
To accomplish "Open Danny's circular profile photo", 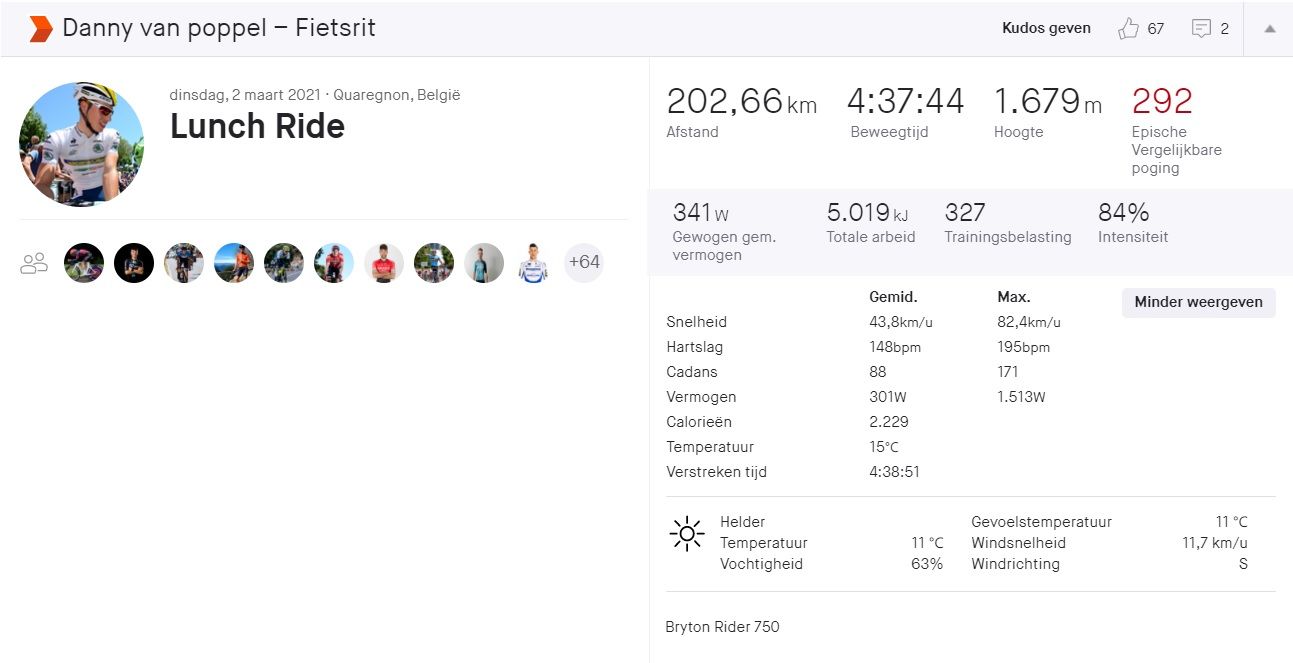I will pos(81,143).
